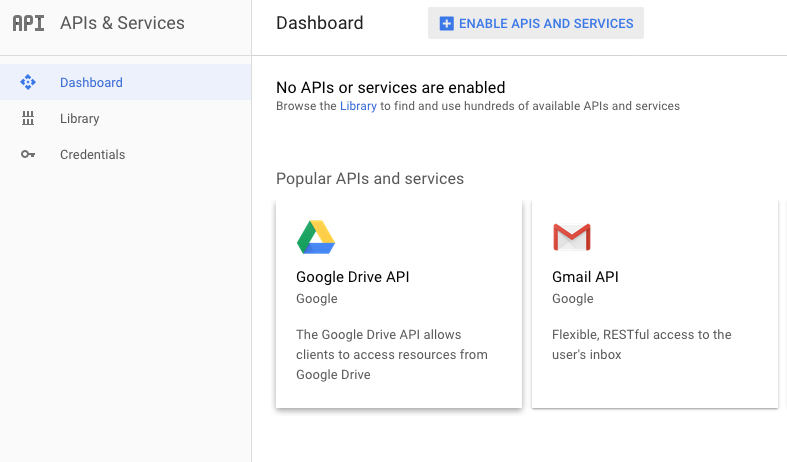Open the Dashboard menu item
The width and height of the screenshot is (787, 462).
125,82
